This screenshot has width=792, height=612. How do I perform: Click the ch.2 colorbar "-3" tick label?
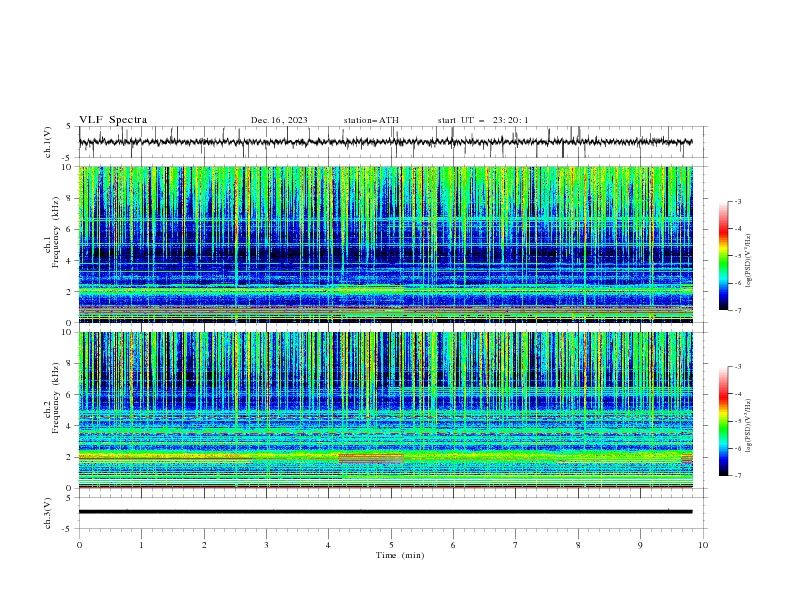click(x=738, y=367)
